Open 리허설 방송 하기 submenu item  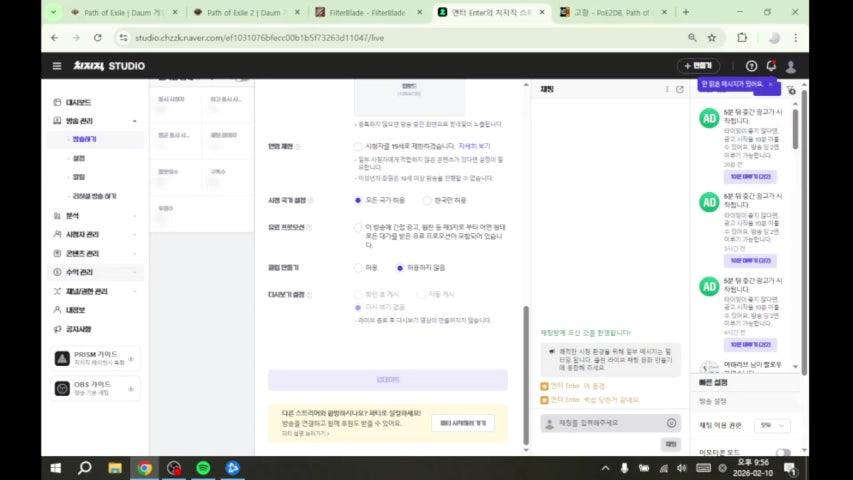pos(94,196)
